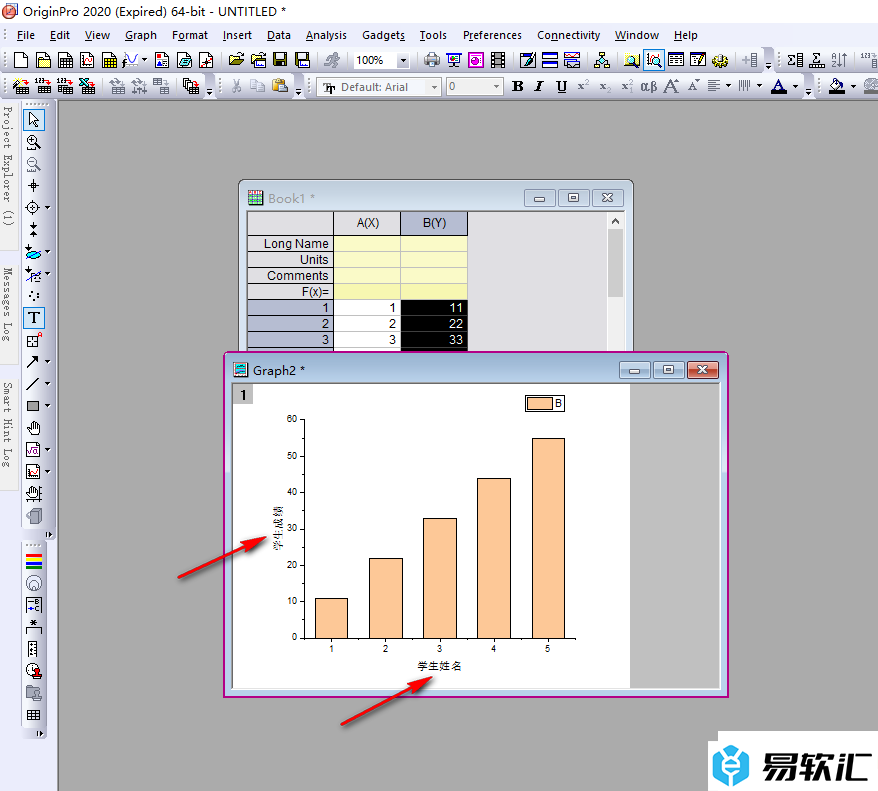Open the Analysis menu
Screen dimensions: 878x791
pos(326,35)
